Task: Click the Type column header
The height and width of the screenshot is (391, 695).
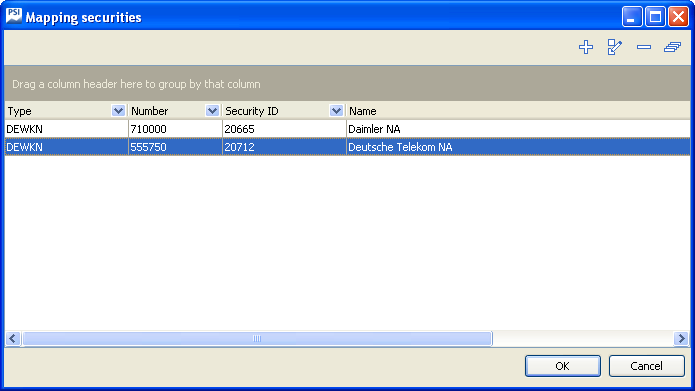Action: pos(66,111)
